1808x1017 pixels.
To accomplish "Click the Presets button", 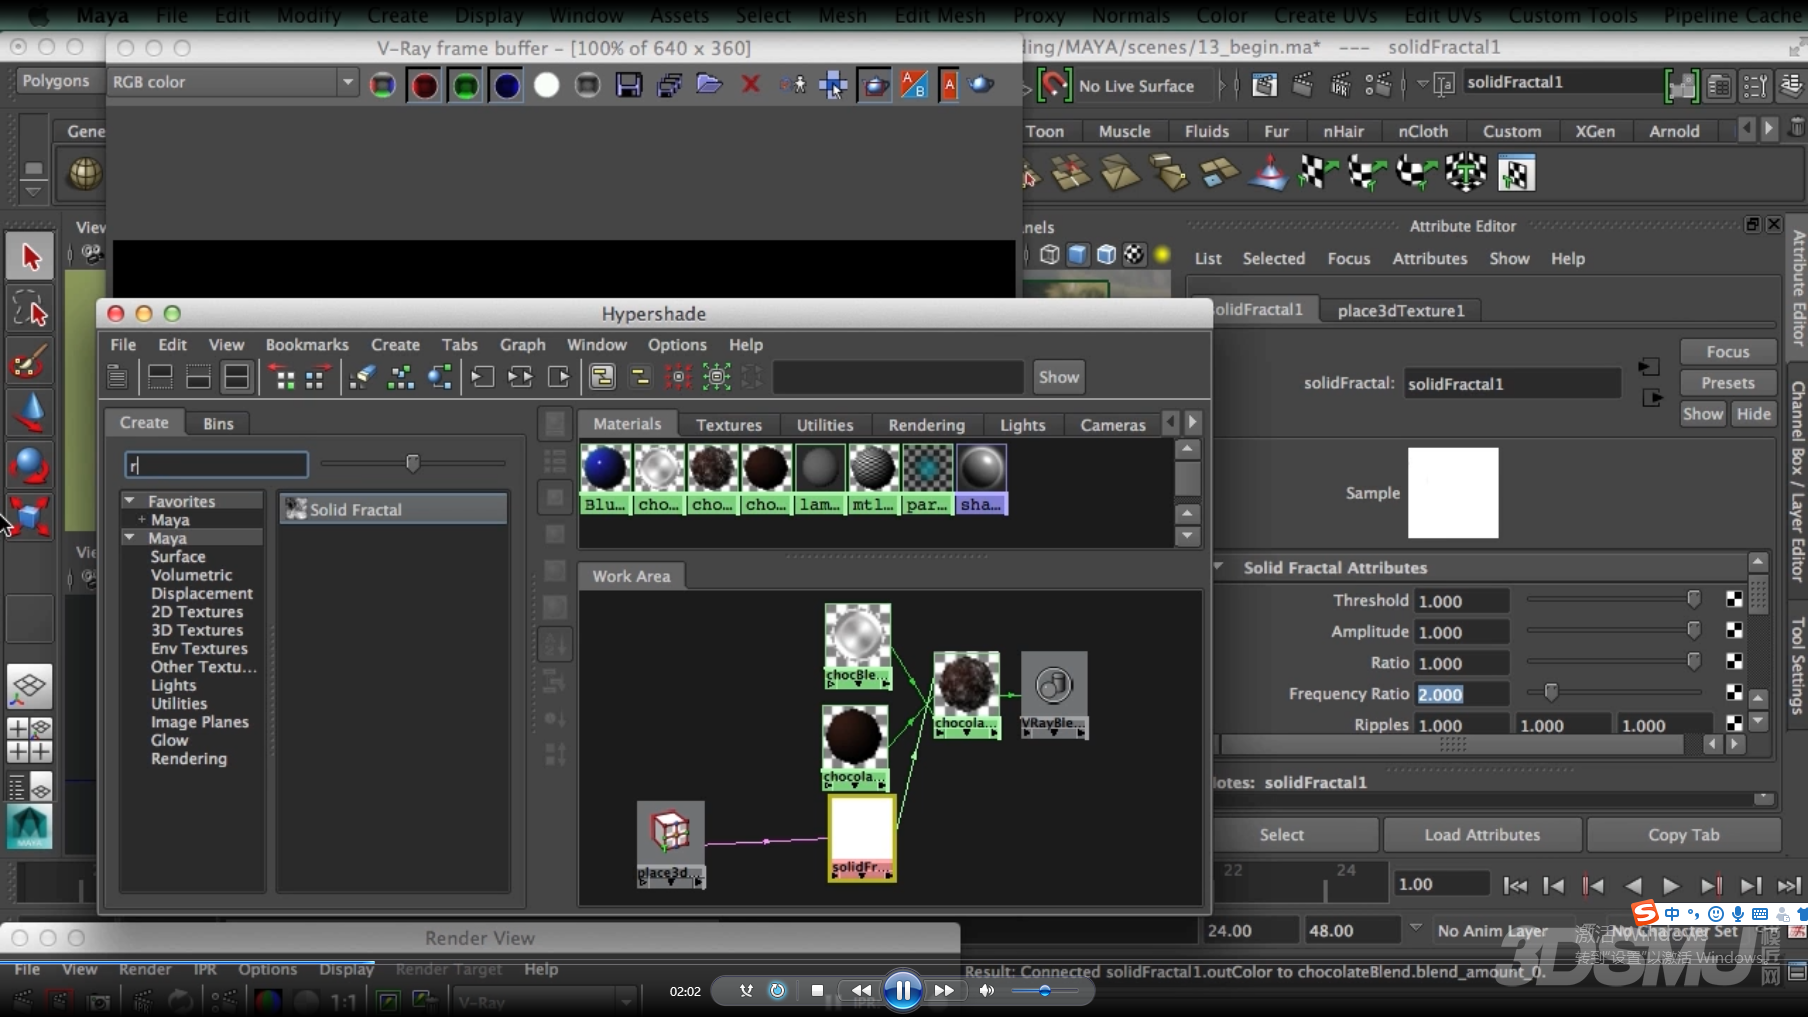I will tap(1727, 383).
